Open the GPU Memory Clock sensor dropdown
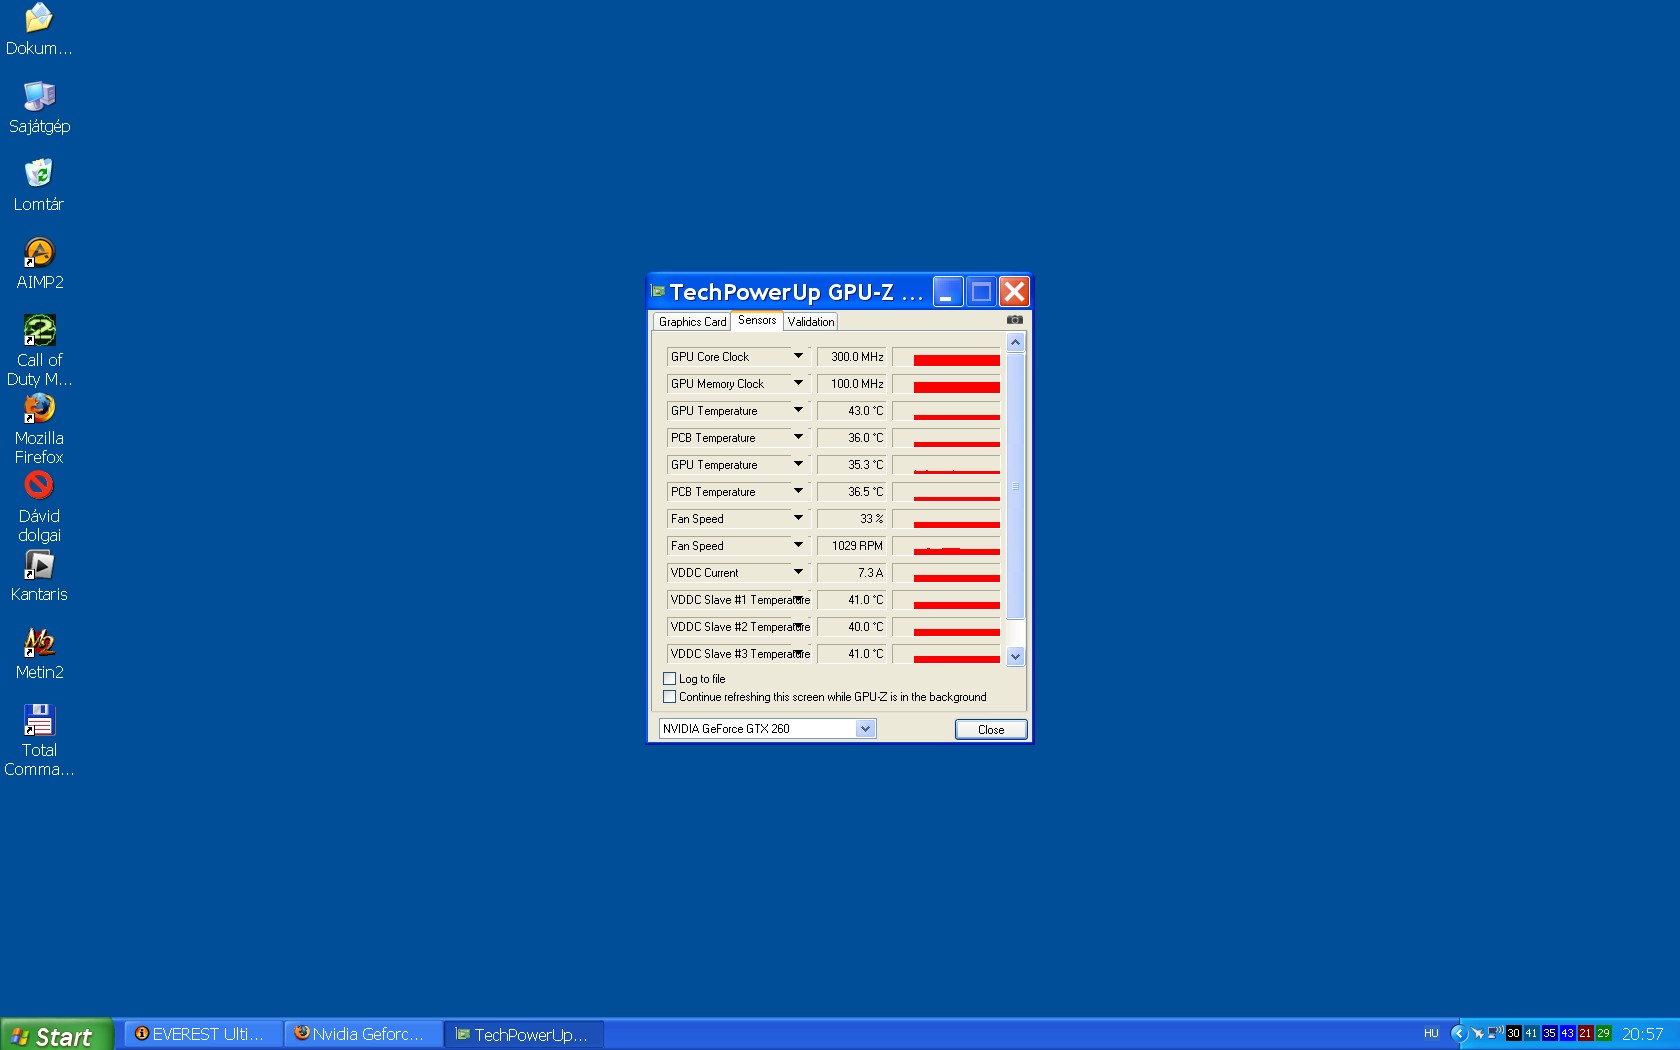Image resolution: width=1680 pixels, height=1050 pixels. click(x=798, y=383)
